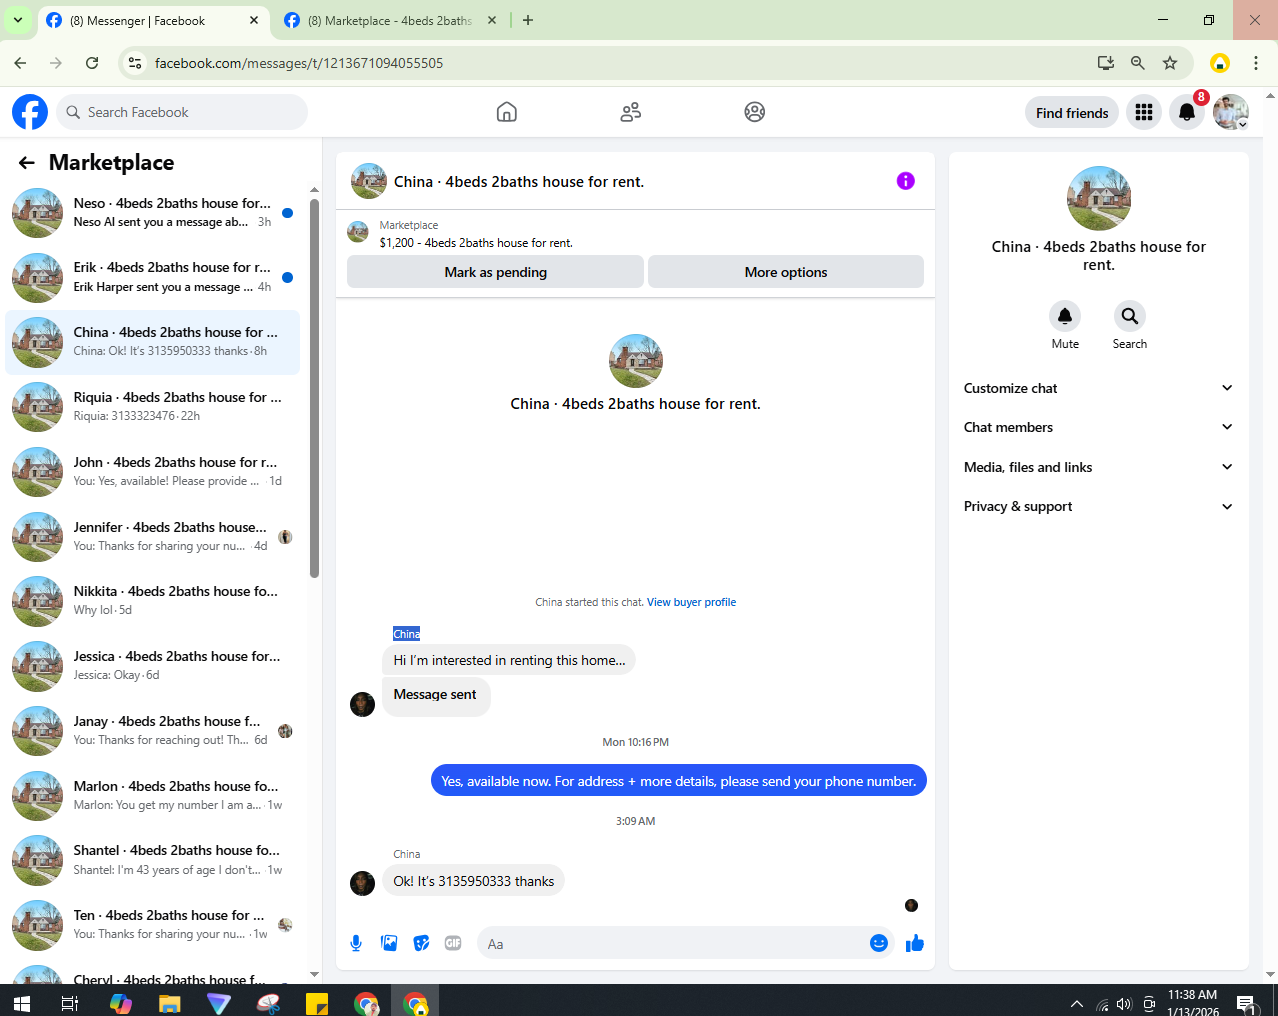
Task: Open conversation information purple icon
Action: (x=906, y=181)
